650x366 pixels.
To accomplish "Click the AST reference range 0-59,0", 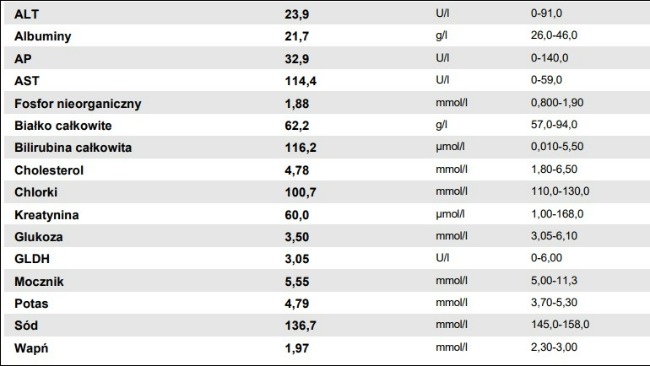I will 546,80.
